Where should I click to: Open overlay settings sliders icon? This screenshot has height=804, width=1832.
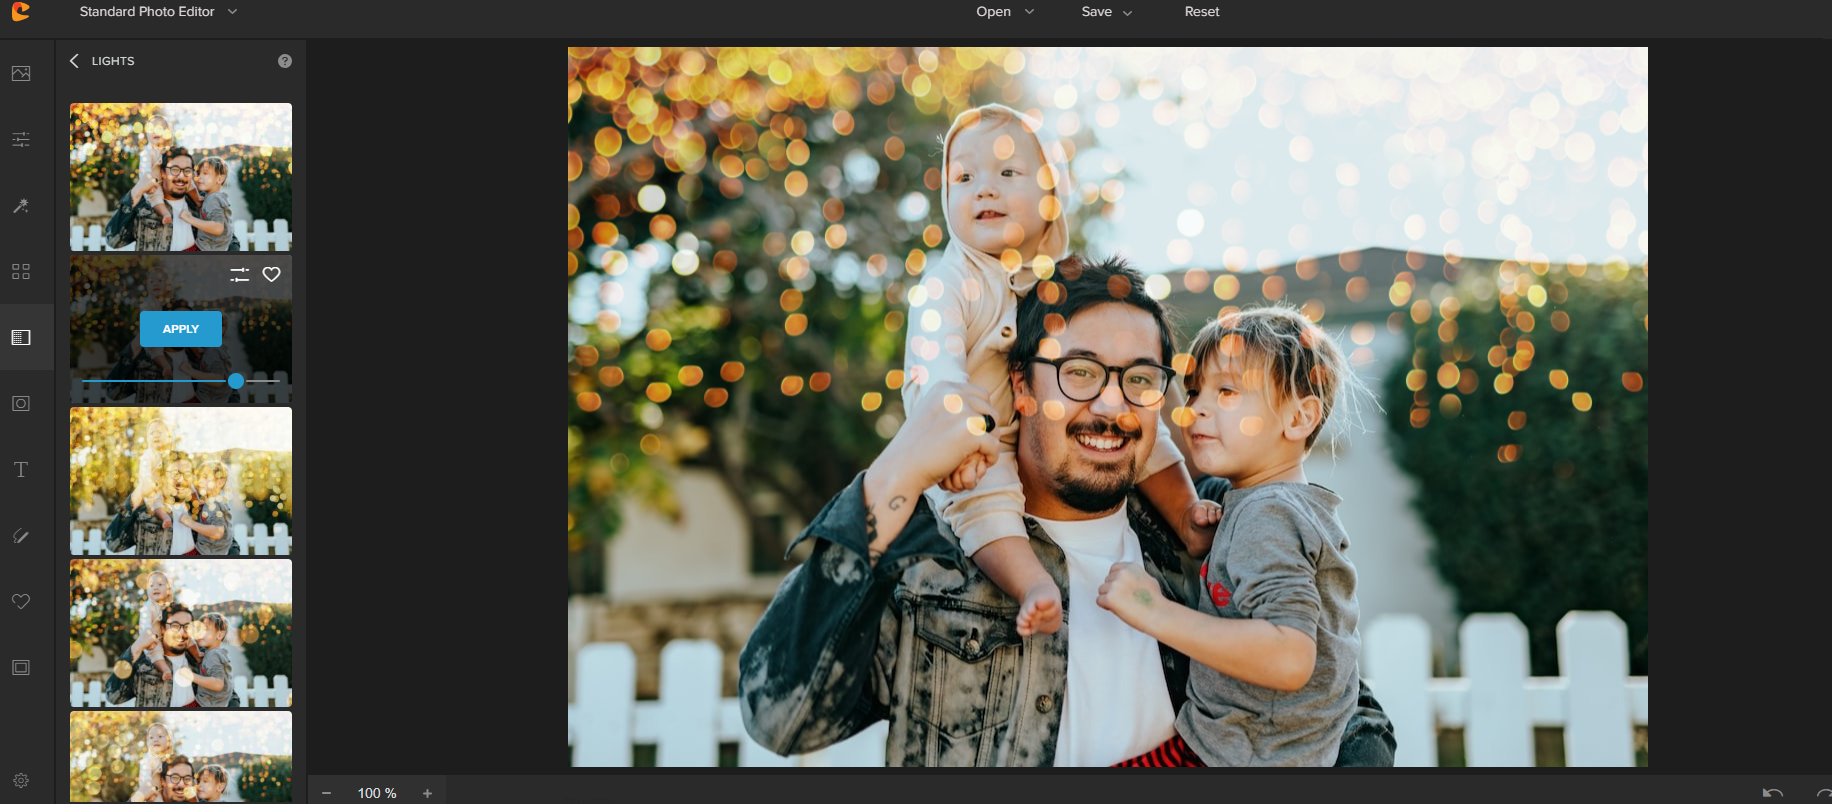(x=240, y=274)
